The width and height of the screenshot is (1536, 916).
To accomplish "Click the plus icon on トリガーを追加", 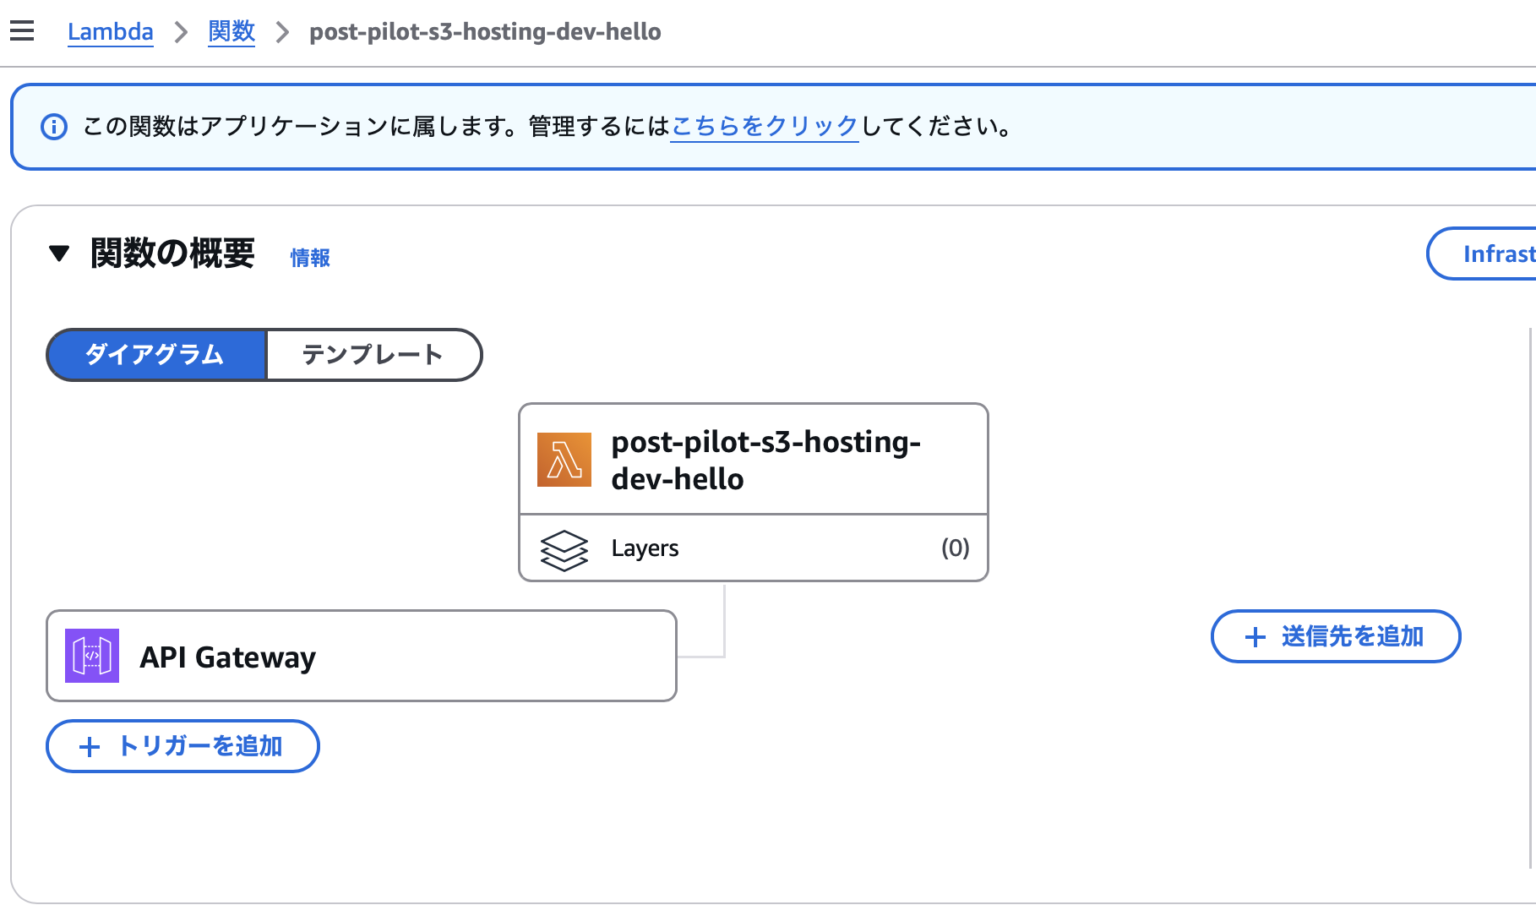I will pyautogui.click(x=91, y=746).
